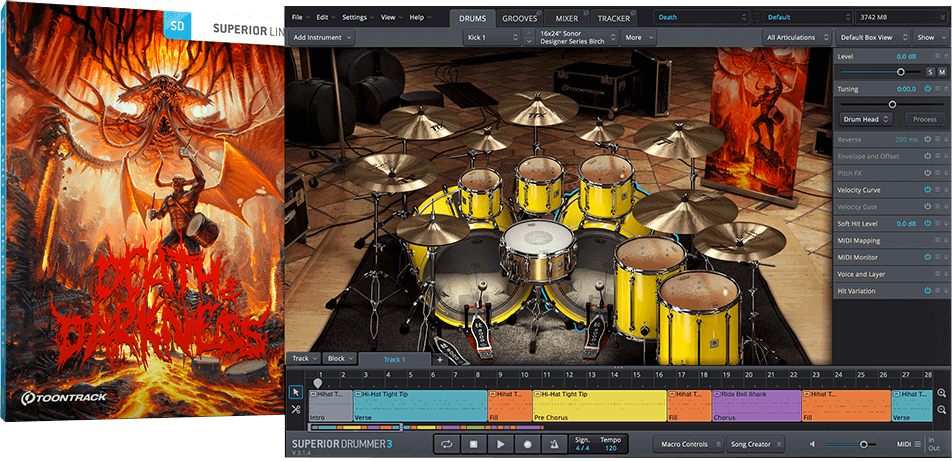Toggle the metronome icon
Viewport: 952px width, 461px height.
553,444
